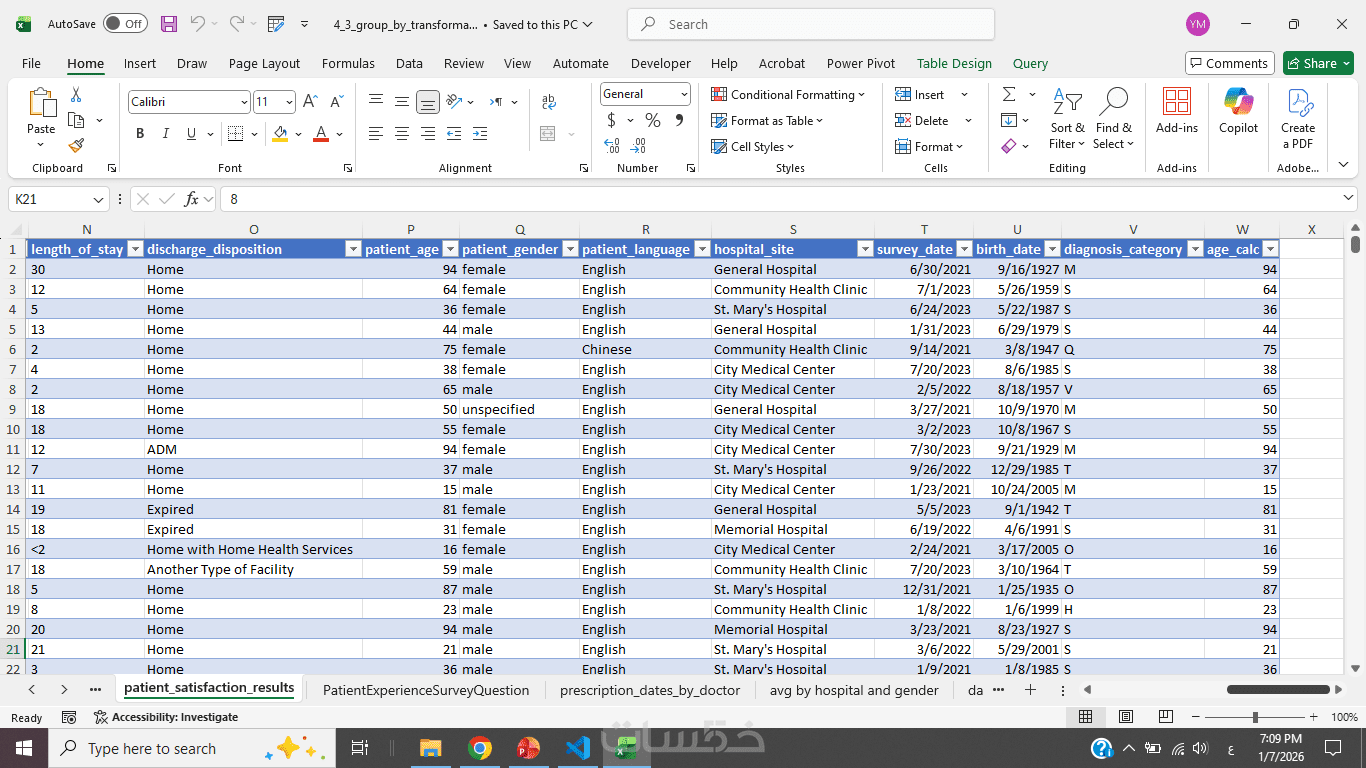Click the Insert Function fx icon
Image resolution: width=1366 pixels, height=768 pixels.
(192, 199)
